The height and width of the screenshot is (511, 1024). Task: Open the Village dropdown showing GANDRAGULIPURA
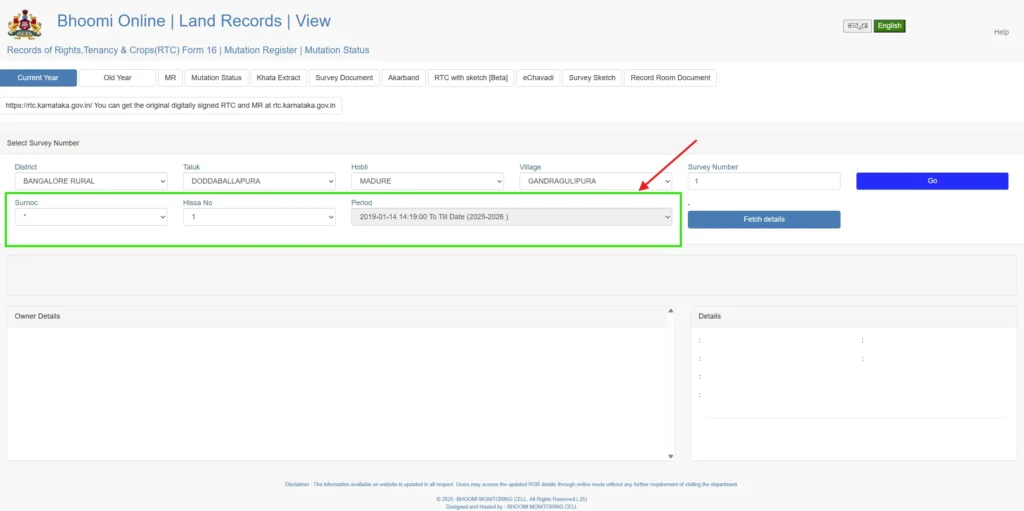(x=595, y=181)
